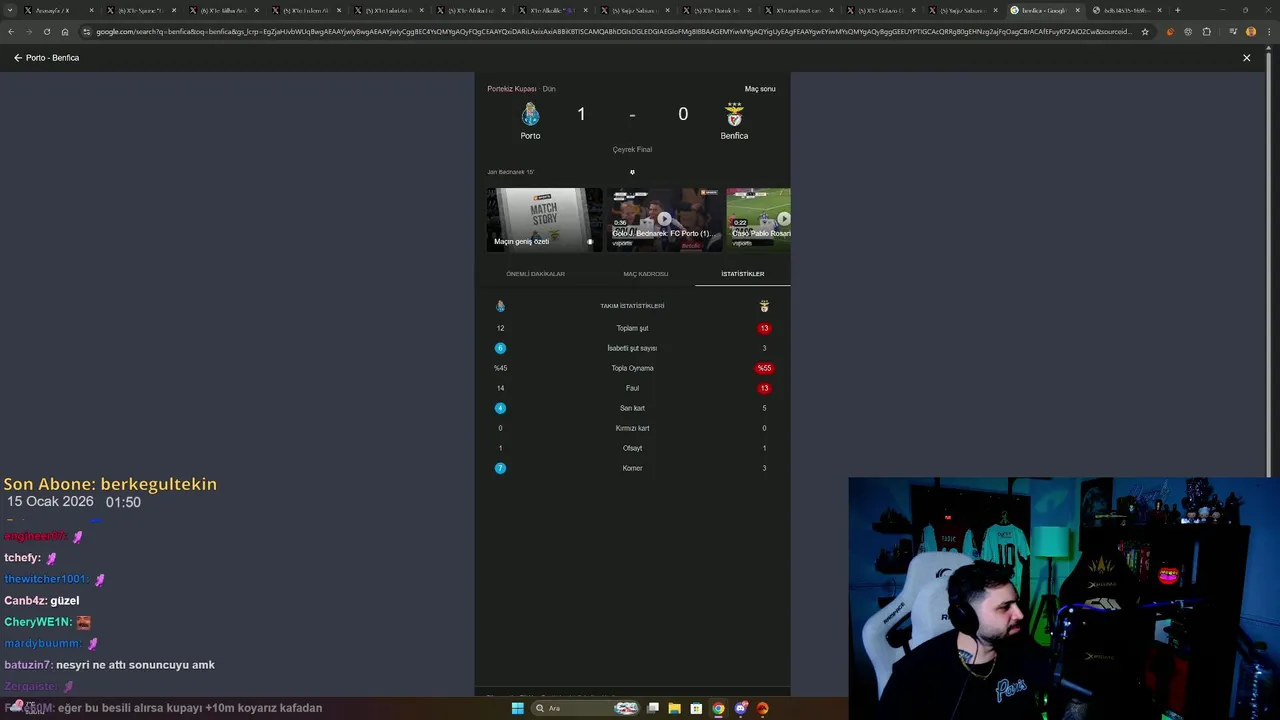Click the Jan Bednarek 15' goal entry
The width and height of the screenshot is (1280, 720).
[510, 172]
